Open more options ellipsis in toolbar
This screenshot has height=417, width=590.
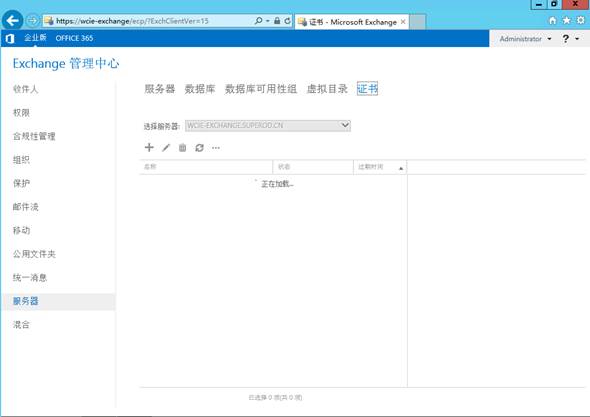point(216,148)
